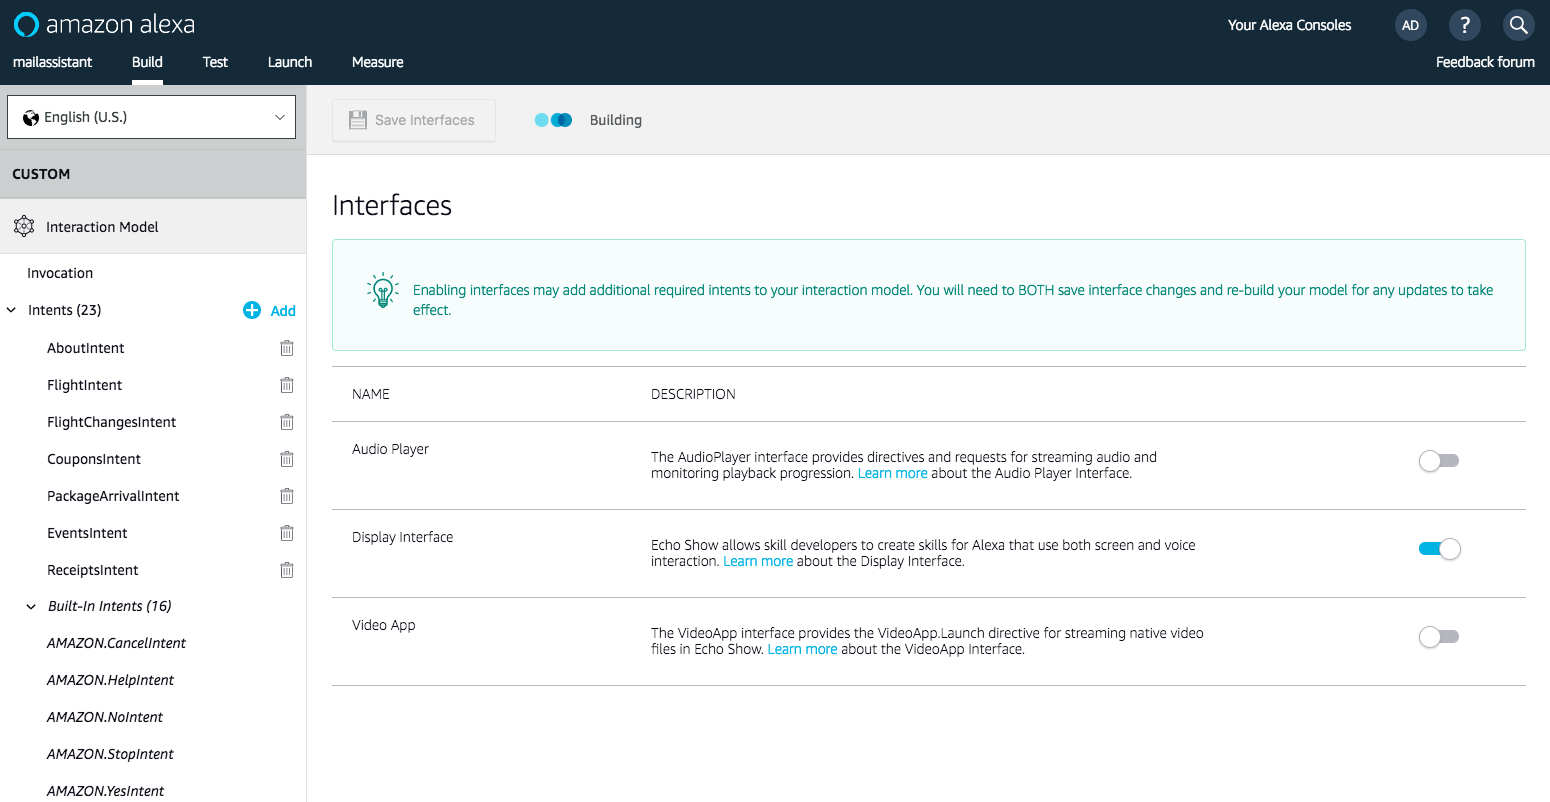Open the mailassistant skill name link
Screen dimensions: 1550x802
(52, 62)
